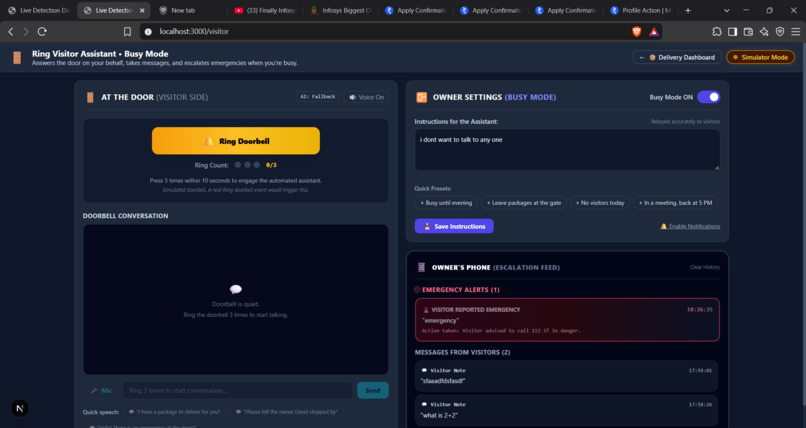Image resolution: width=806 pixels, height=428 pixels.
Task: Add the Leave packages at the gate preset
Action: [524, 203]
